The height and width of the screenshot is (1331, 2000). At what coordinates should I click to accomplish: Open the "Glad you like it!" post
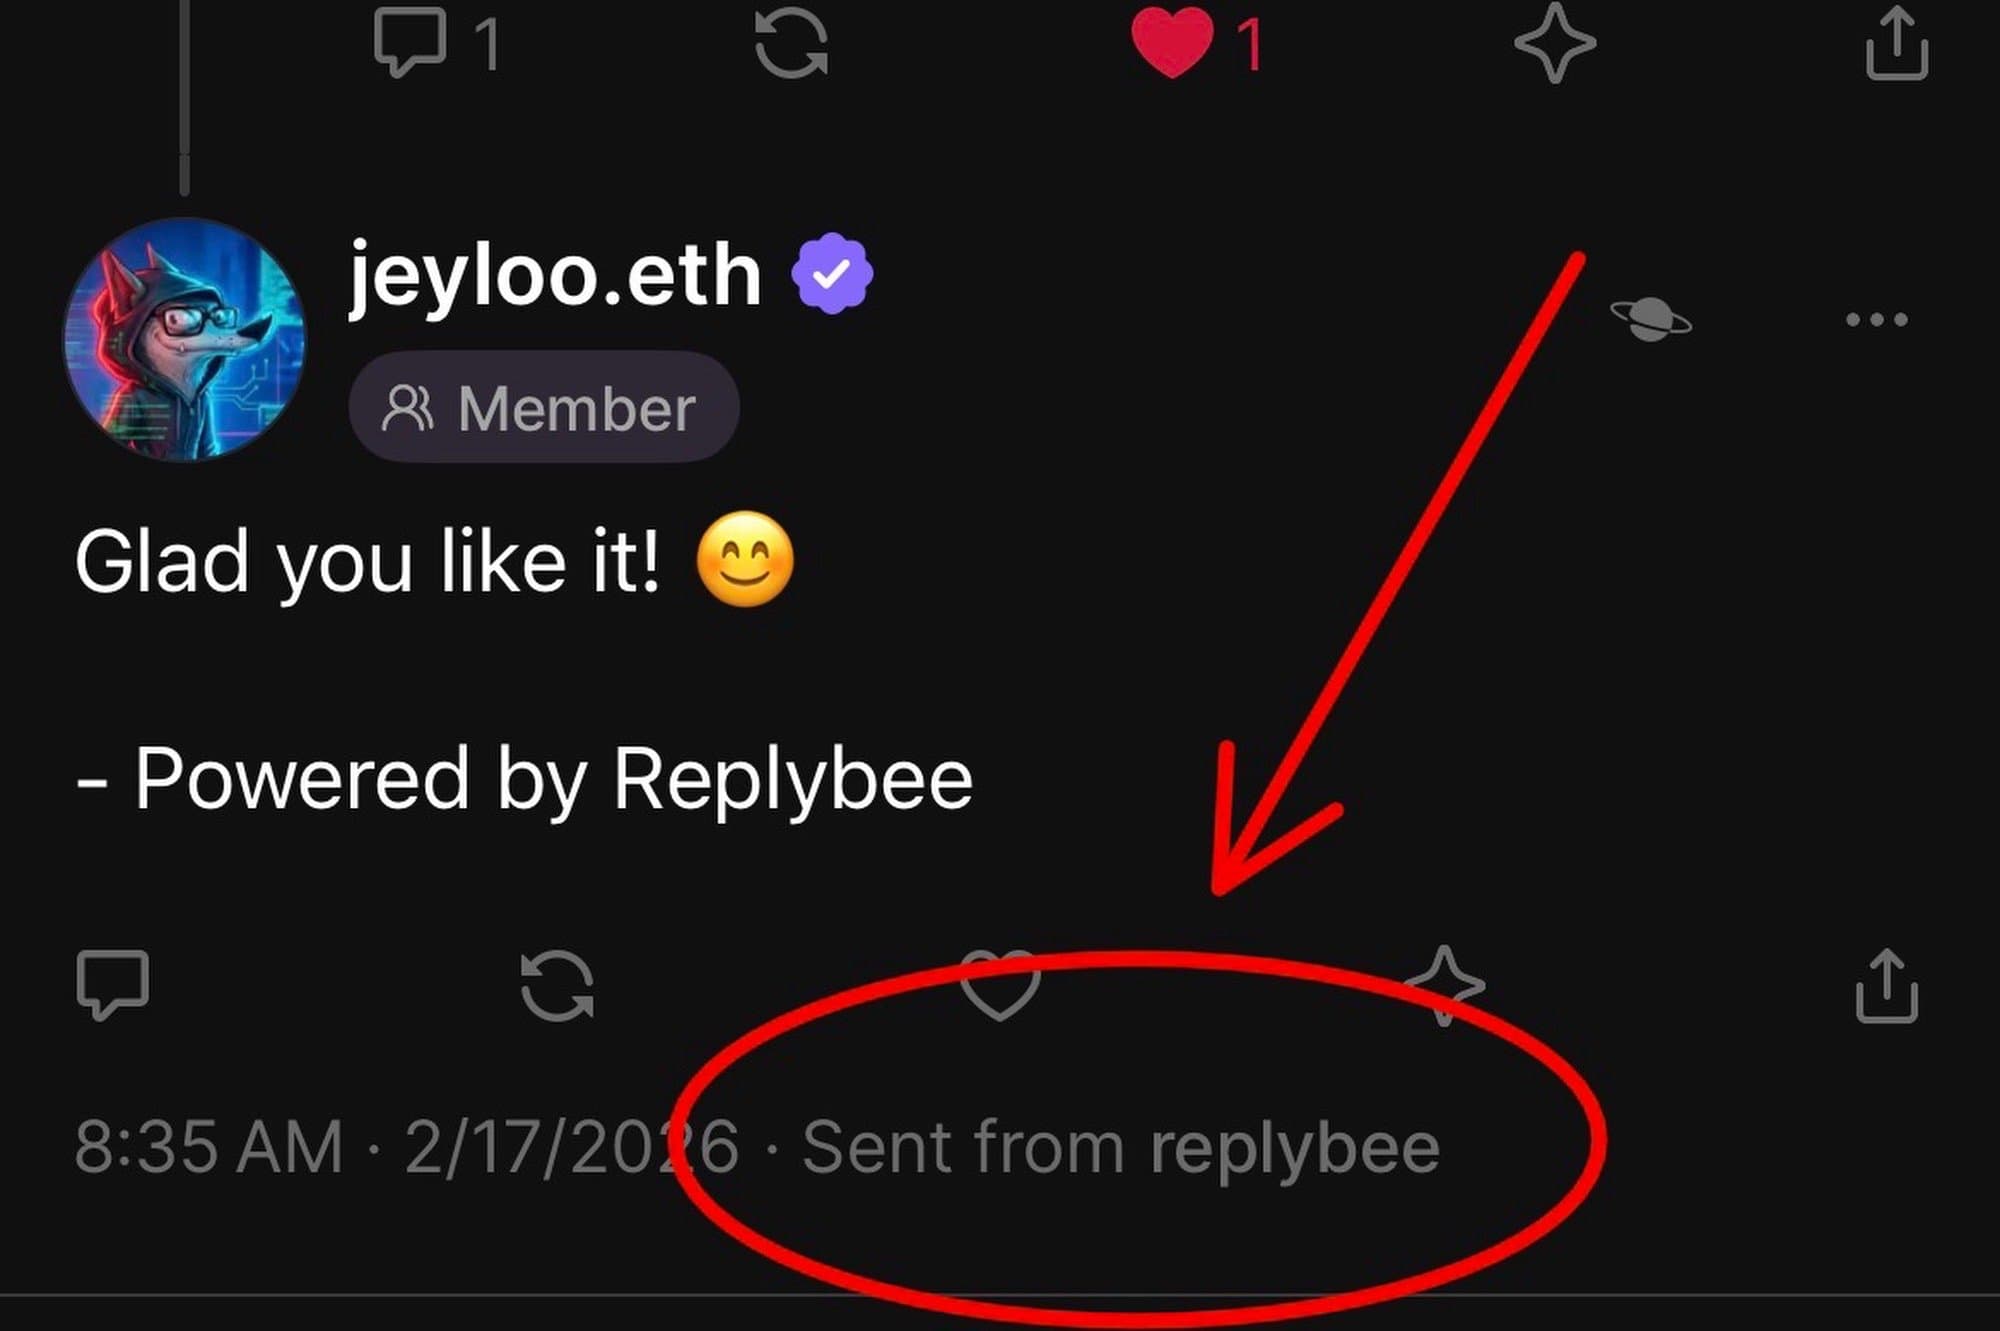pos(370,562)
